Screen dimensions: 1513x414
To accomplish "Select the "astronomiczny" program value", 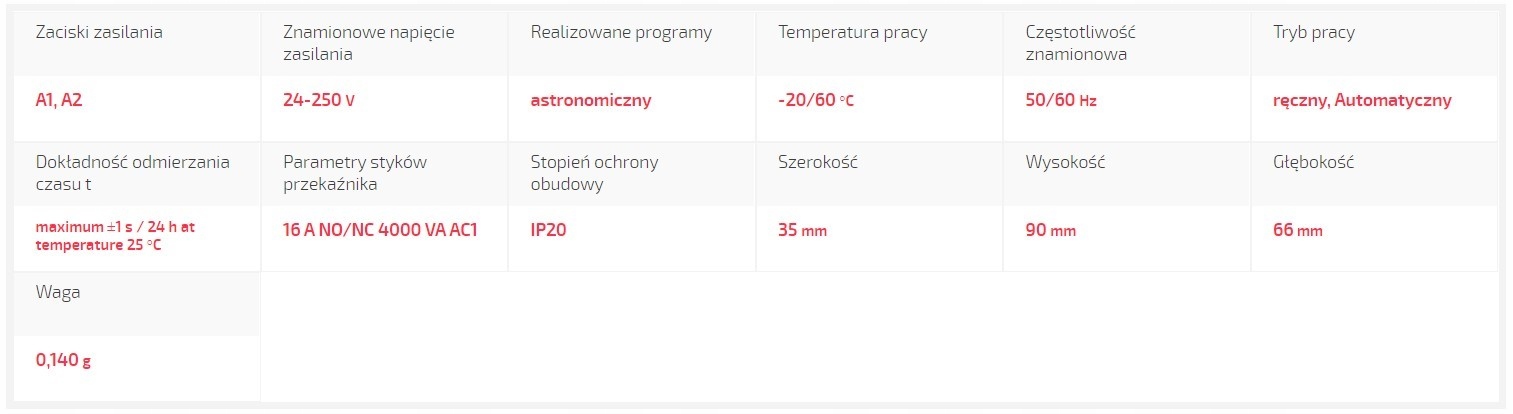I will click(591, 100).
